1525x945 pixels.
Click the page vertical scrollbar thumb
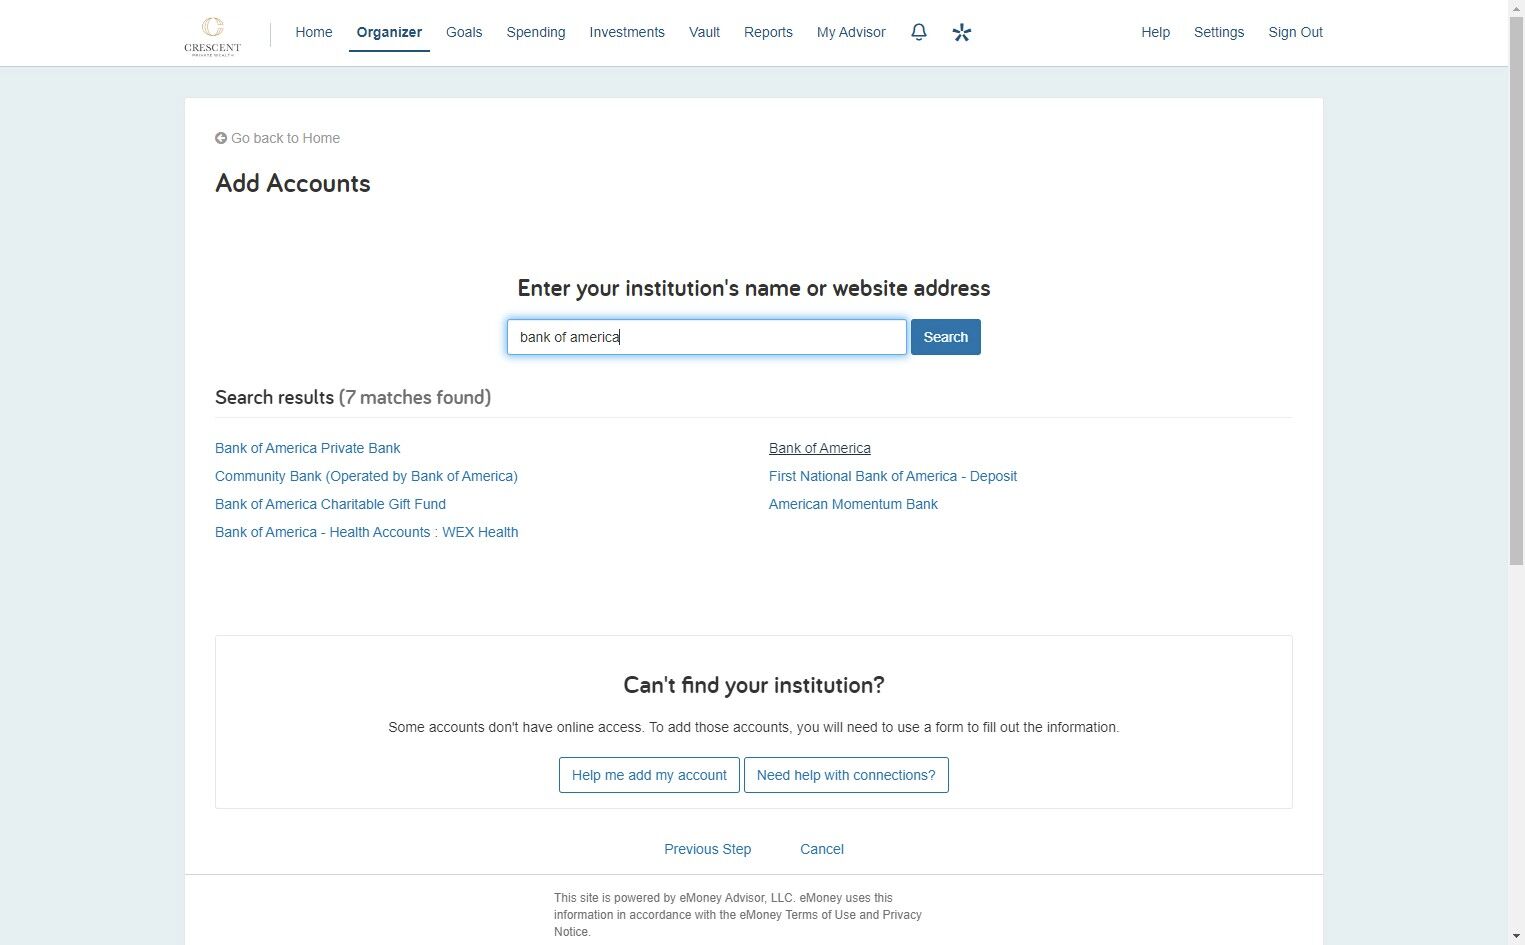coord(1516,290)
